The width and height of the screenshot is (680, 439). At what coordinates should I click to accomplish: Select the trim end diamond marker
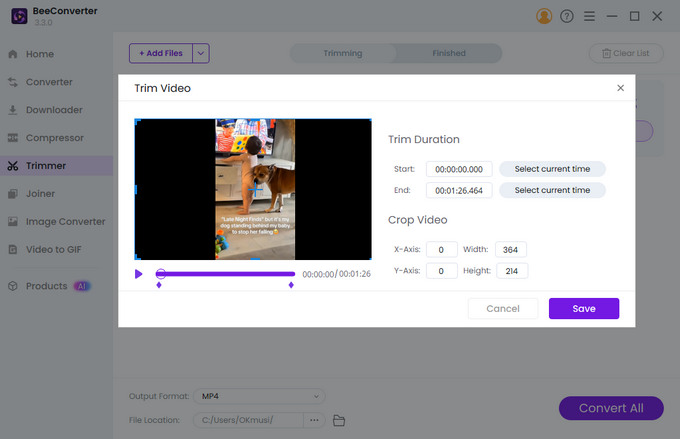point(291,285)
